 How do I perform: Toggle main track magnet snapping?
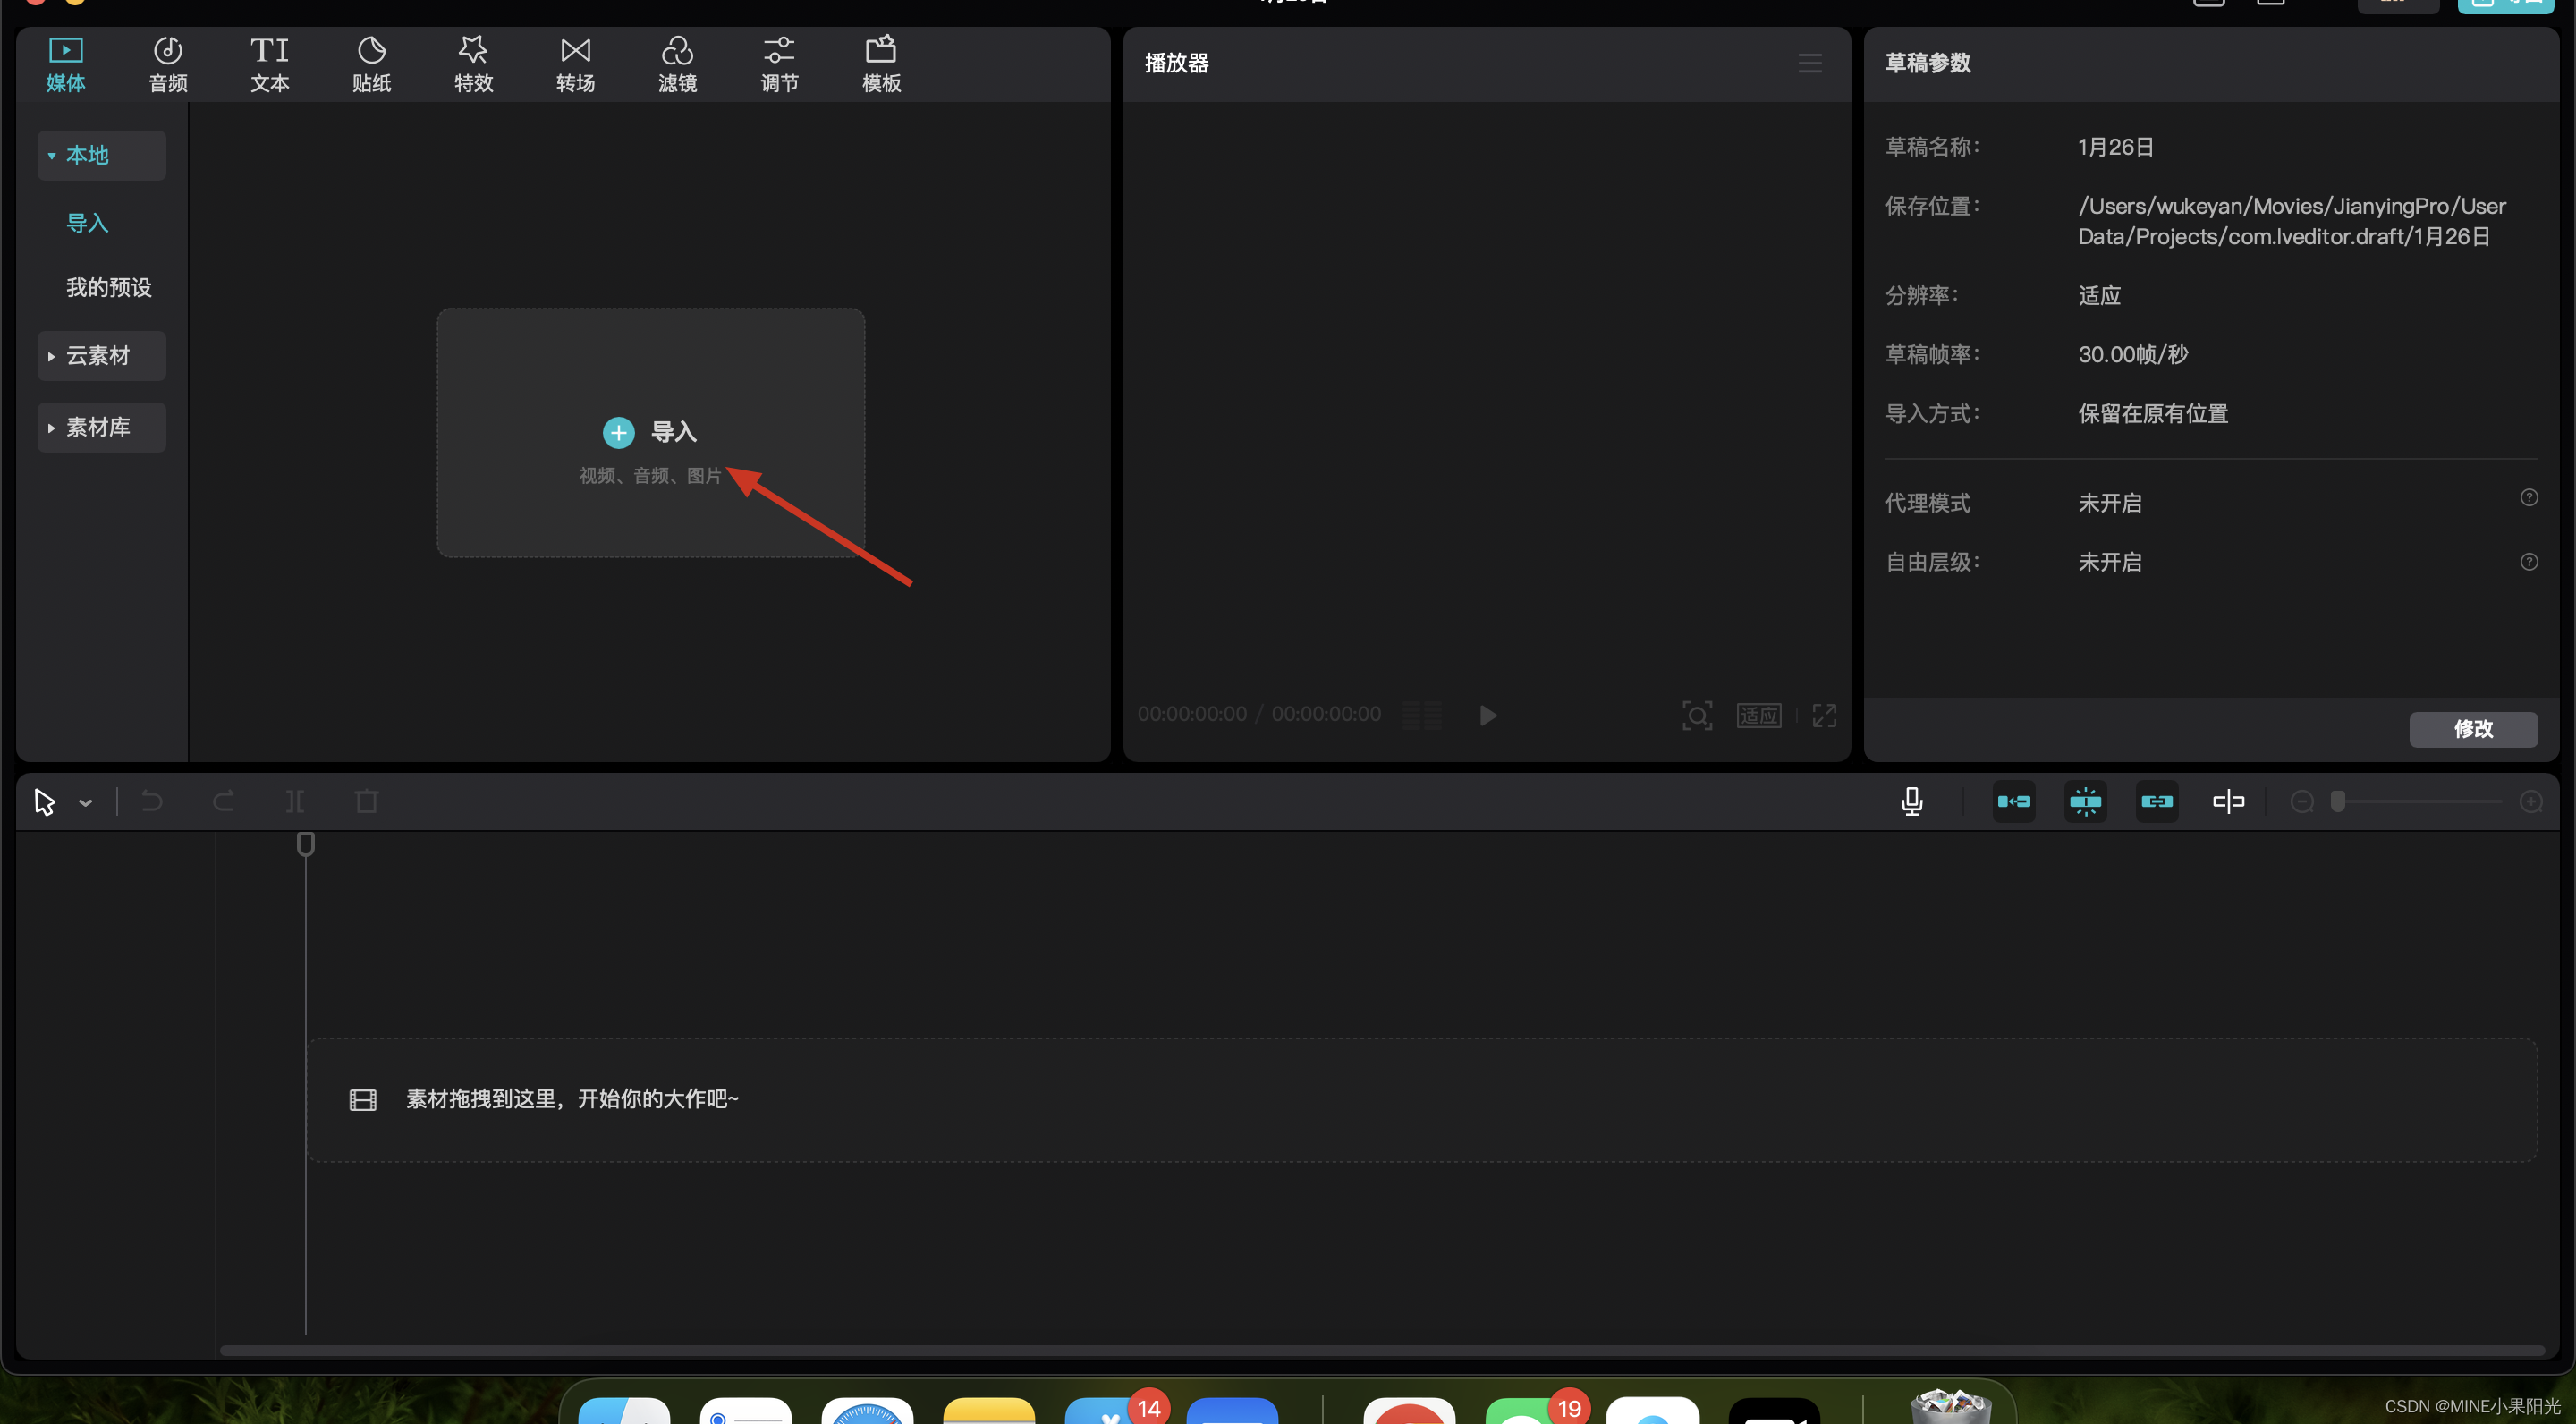coord(2013,801)
